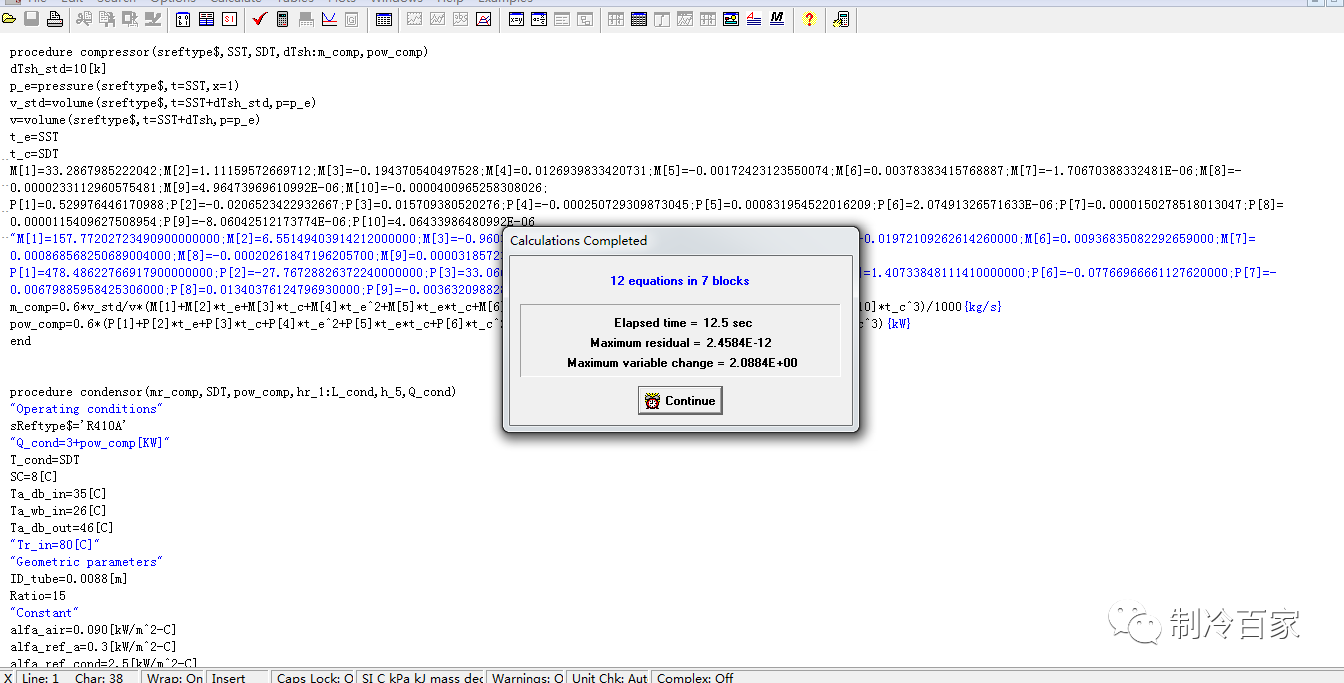Click the alfa_air=0.090 equation line
1344x683 pixels.
[93, 630]
